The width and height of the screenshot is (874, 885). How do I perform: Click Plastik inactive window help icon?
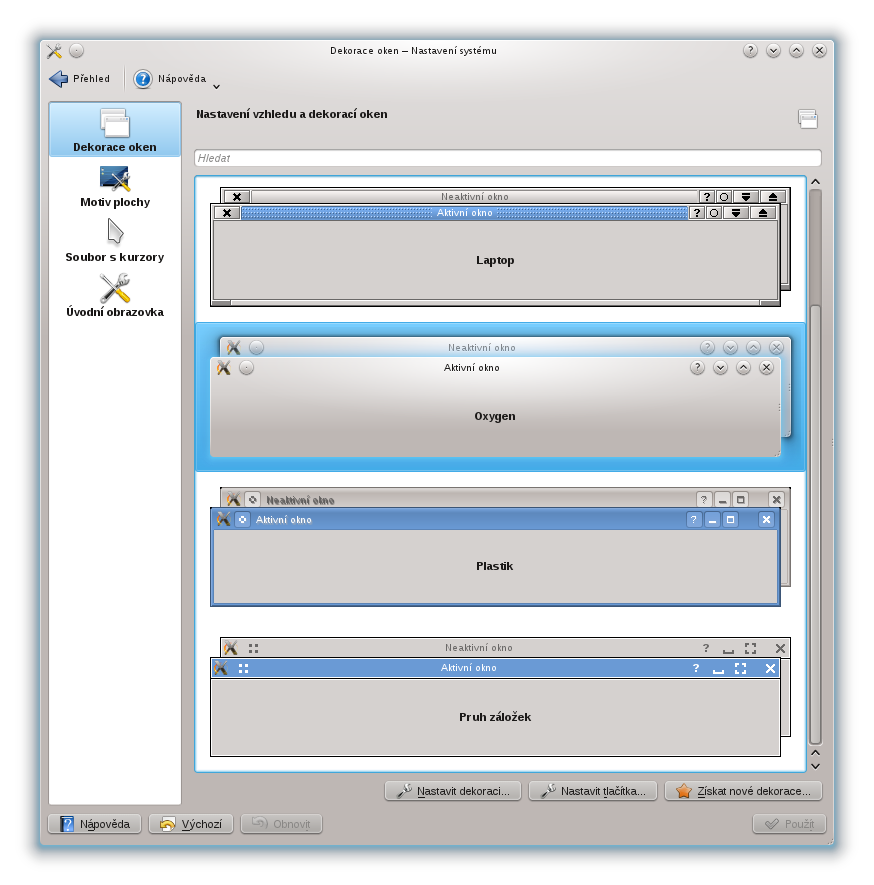click(x=704, y=500)
